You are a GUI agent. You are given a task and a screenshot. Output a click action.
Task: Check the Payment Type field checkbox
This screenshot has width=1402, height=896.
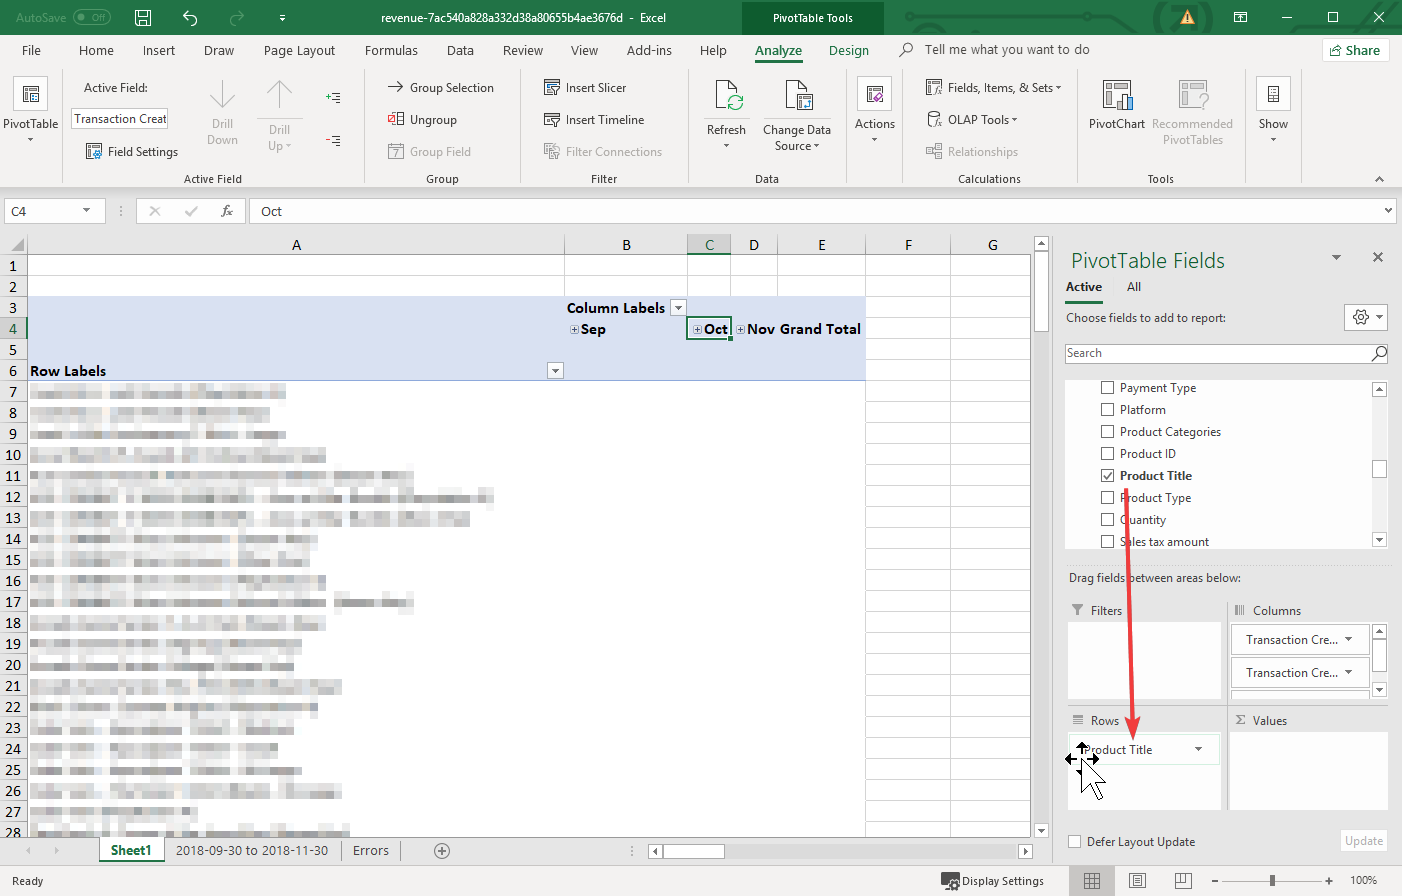click(x=1107, y=388)
